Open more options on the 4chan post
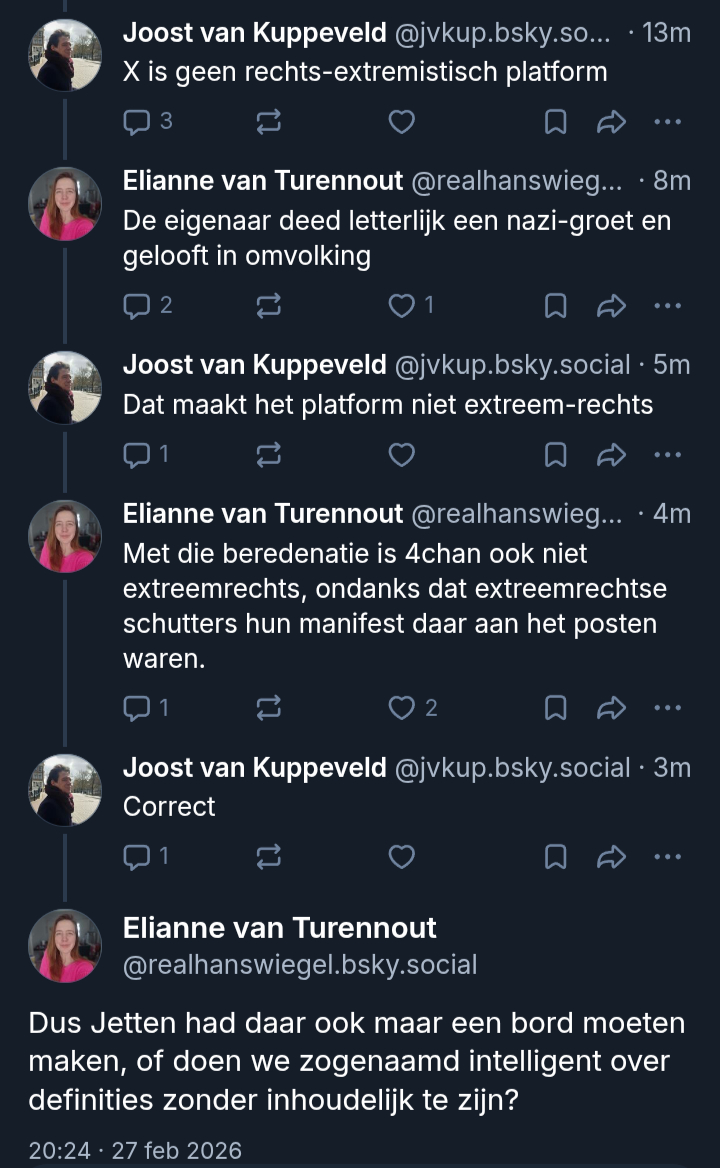 point(667,708)
